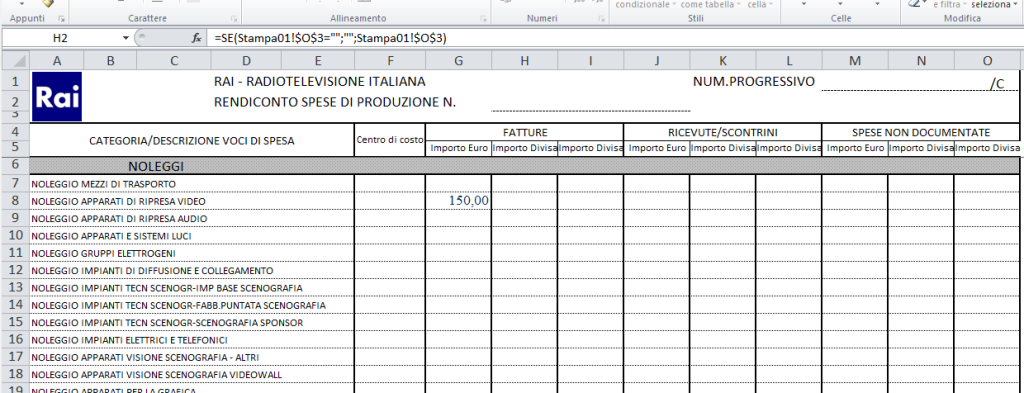
Task: Open the Allineamento dialog launcher
Action: click(483, 19)
